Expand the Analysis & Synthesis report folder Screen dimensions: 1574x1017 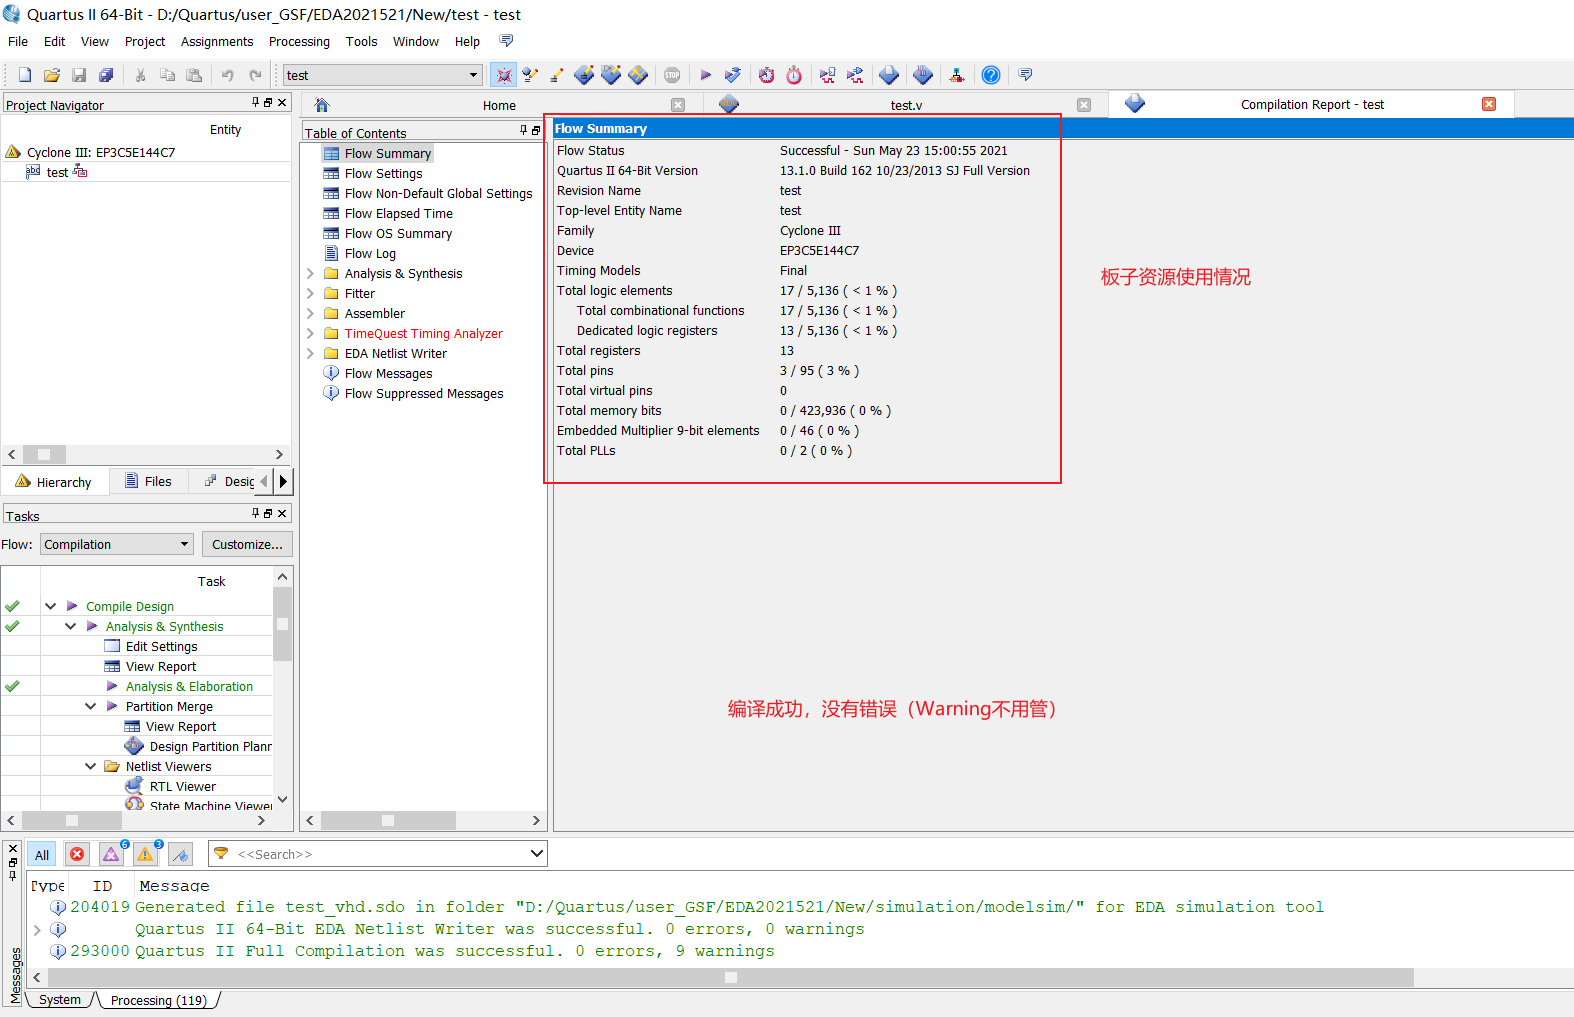pyautogui.click(x=310, y=273)
